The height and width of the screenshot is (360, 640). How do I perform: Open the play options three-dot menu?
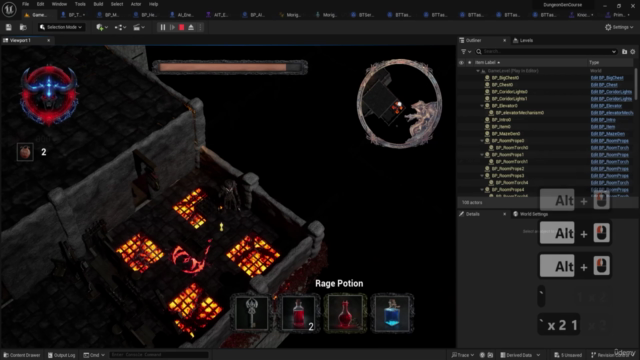pyautogui.click(x=200, y=27)
